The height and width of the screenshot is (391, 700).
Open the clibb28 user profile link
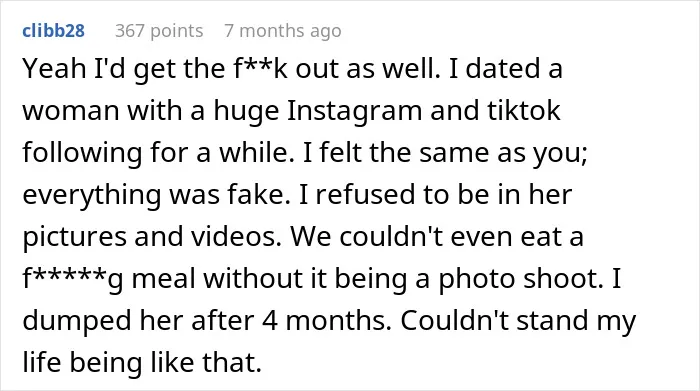pos(54,31)
